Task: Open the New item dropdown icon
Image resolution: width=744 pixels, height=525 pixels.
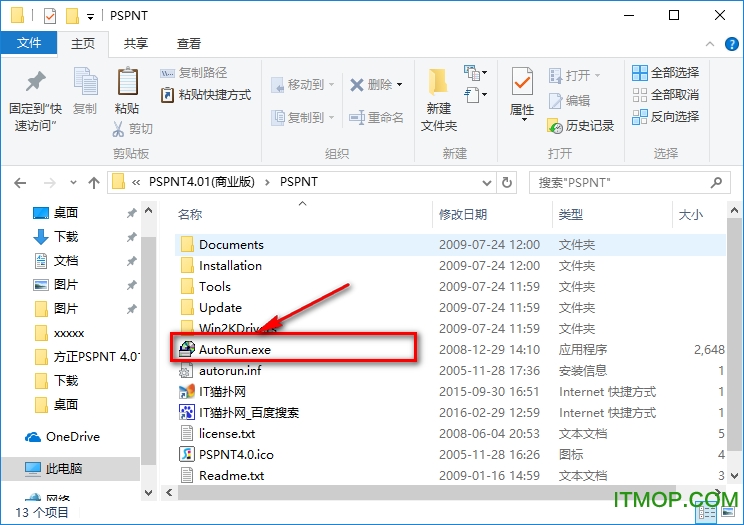Action: [x=475, y=73]
